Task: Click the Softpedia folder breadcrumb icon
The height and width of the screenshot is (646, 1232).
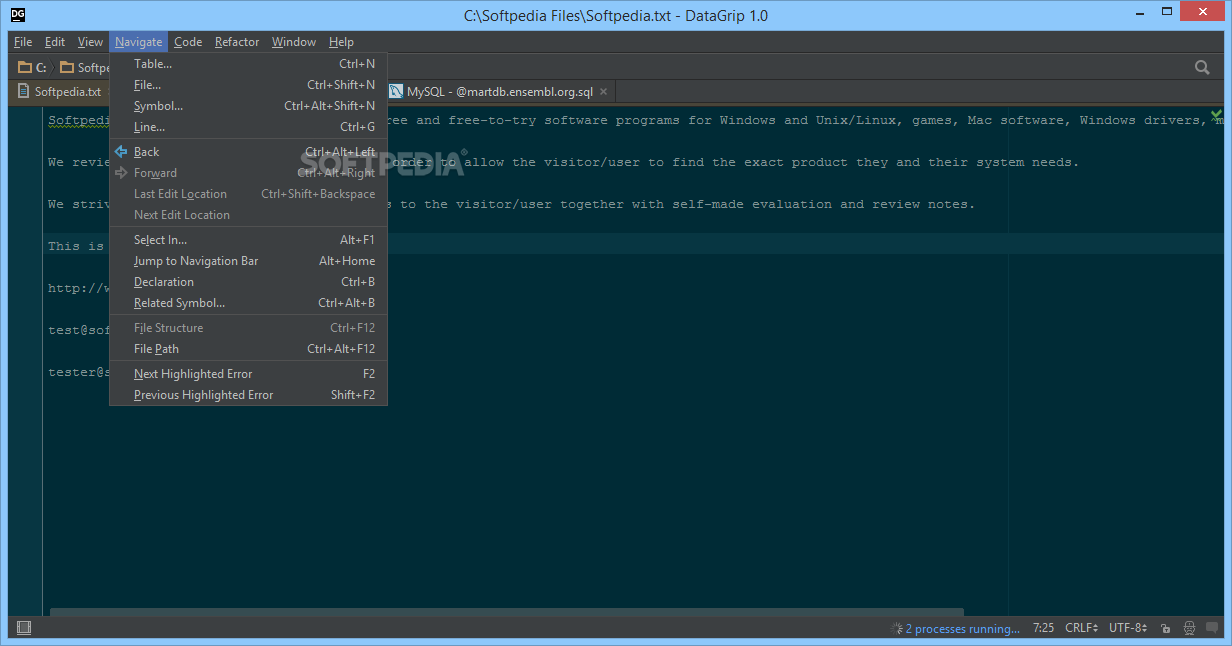Action: [67, 68]
